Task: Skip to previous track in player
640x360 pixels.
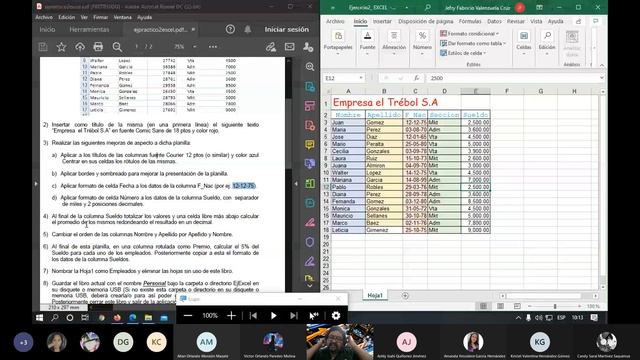Action: 253,316
